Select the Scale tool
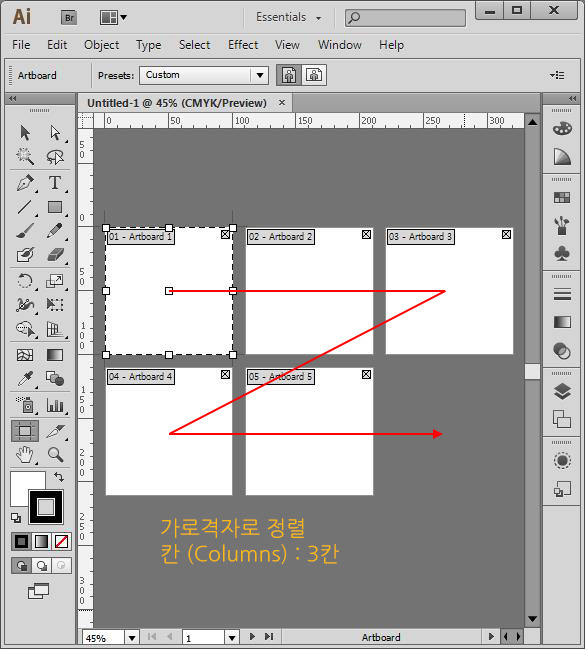 55,281
